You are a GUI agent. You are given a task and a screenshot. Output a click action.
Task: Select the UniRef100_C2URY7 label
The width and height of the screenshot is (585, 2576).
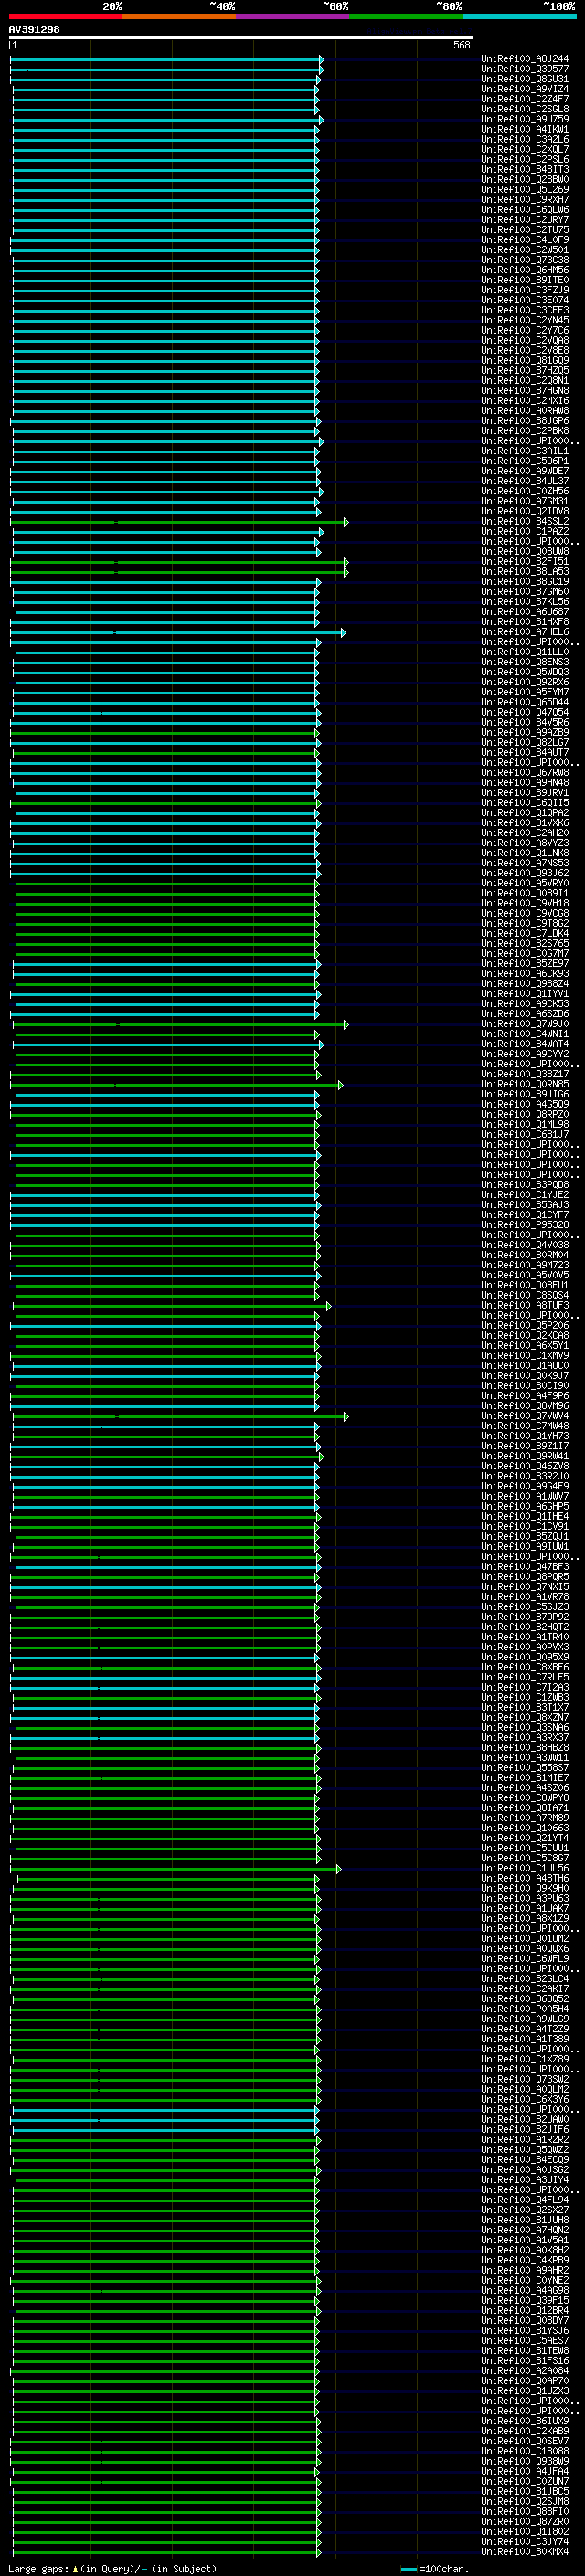tap(525, 220)
